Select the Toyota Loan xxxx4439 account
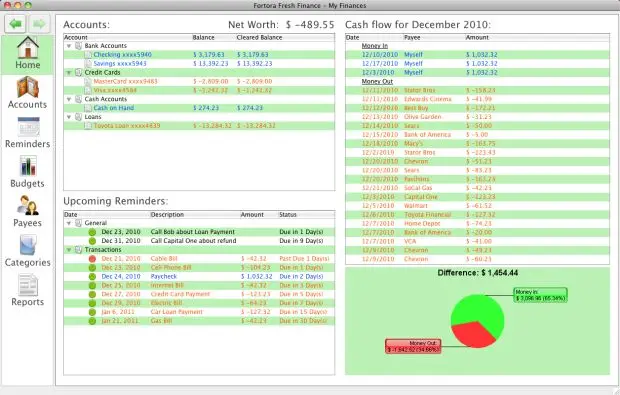This screenshot has width=620, height=395. pos(199,126)
